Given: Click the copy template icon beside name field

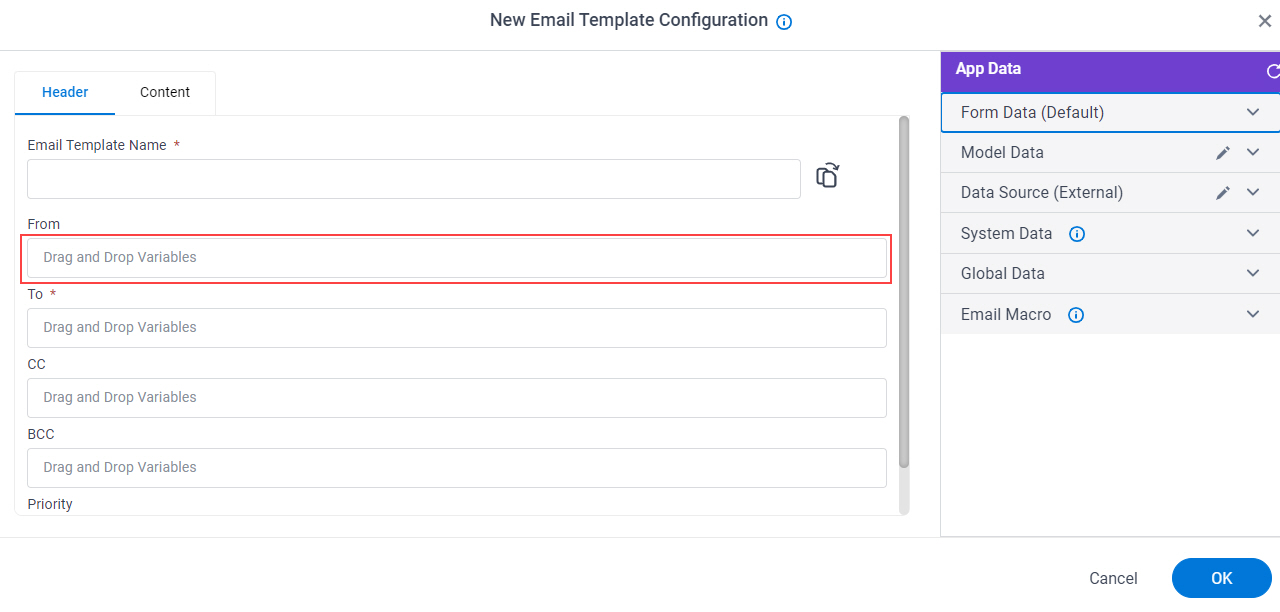Looking at the screenshot, I should coord(827,176).
